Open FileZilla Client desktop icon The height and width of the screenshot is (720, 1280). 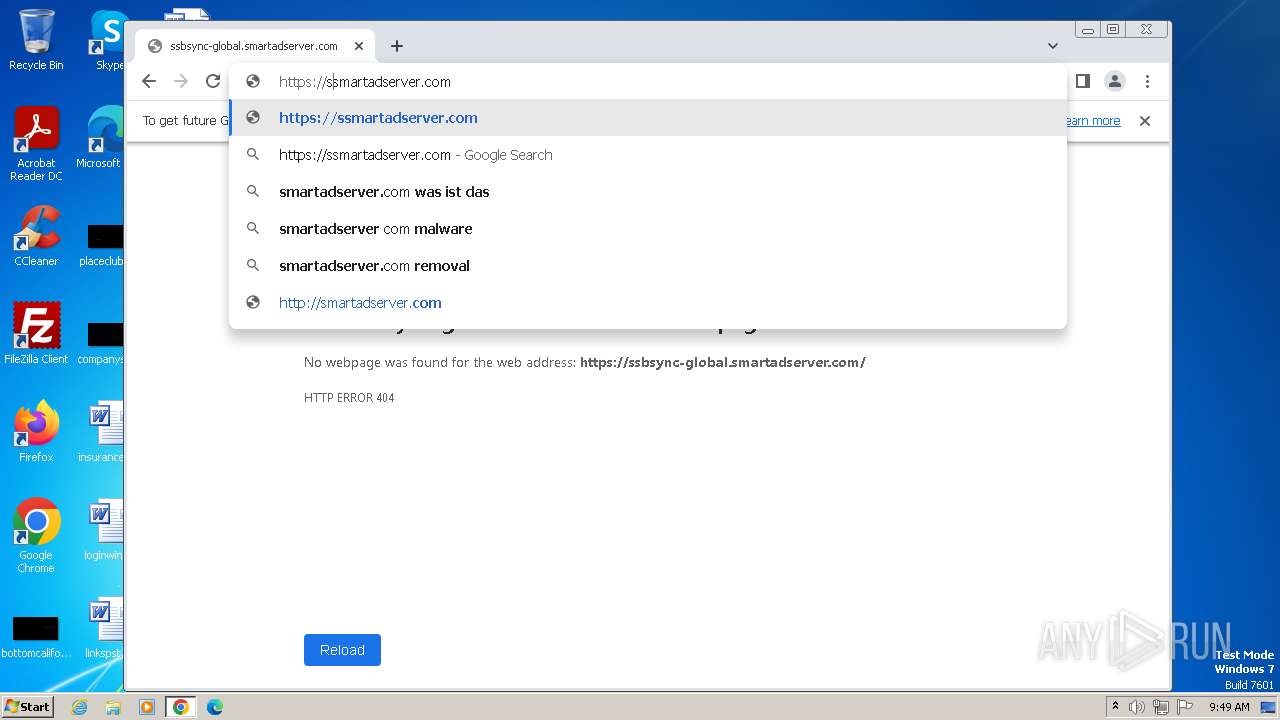click(36, 333)
